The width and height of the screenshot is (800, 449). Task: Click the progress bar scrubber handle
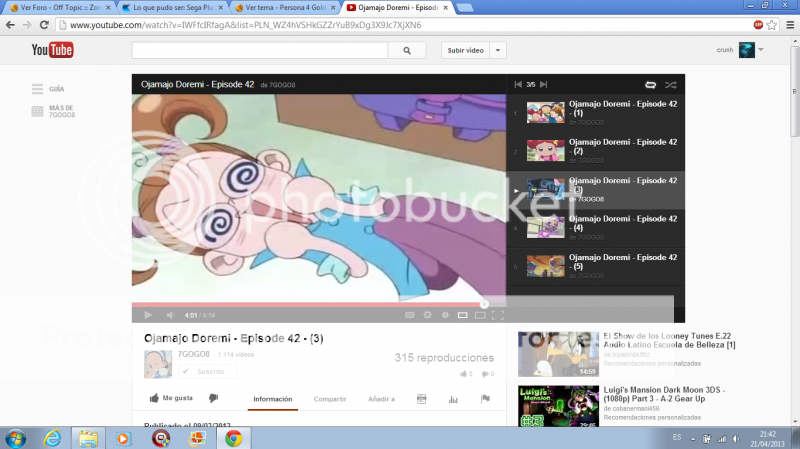click(x=484, y=305)
